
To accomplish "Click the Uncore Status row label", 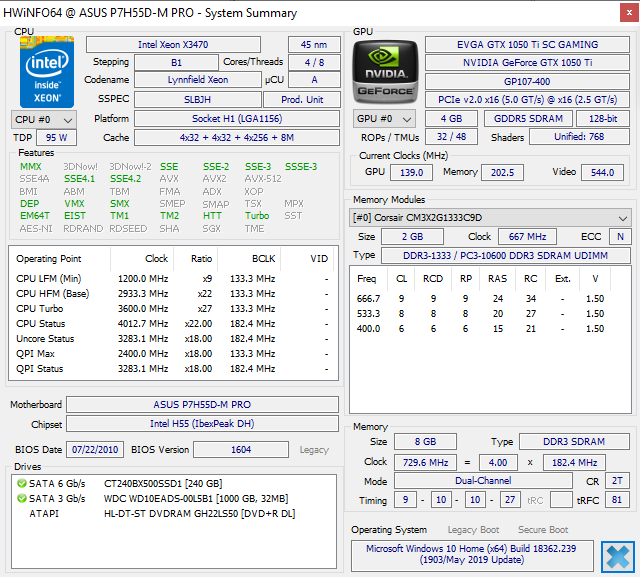I will 45,339.
